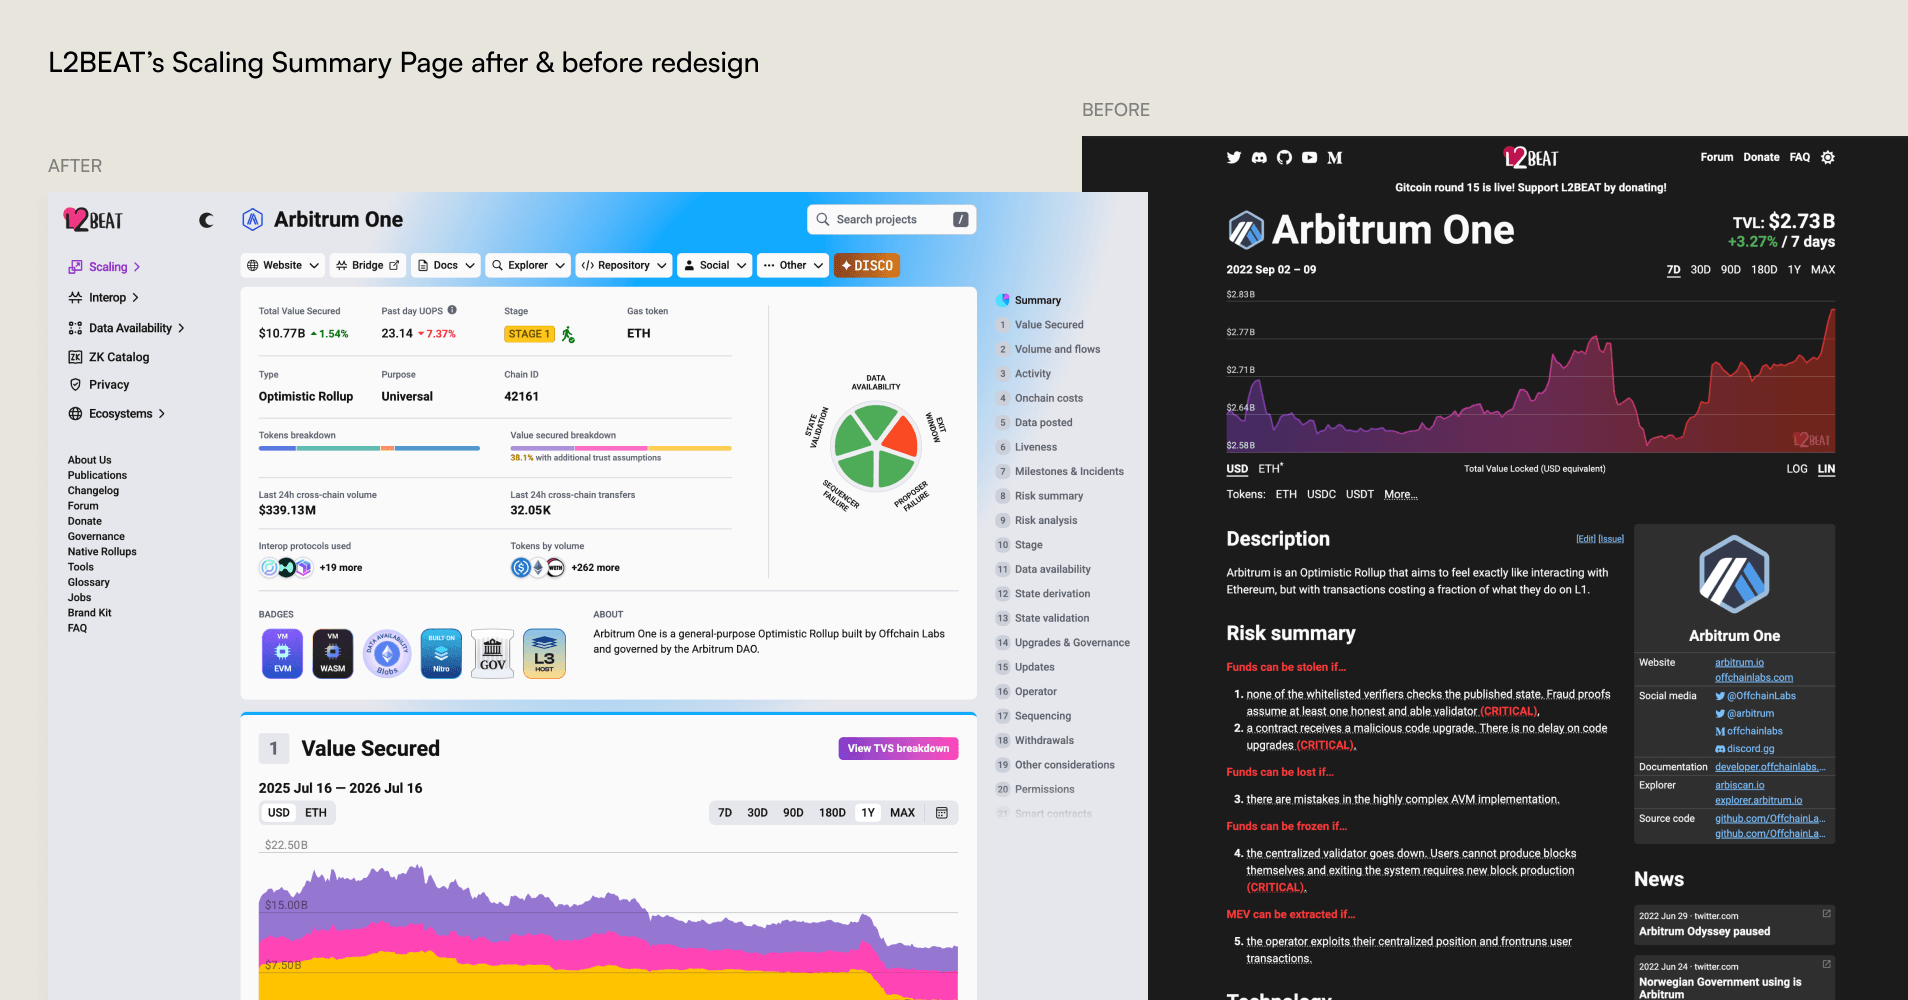Open the Gitcoin round 15 donation banner

pyautogui.click(x=1531, y=188)
